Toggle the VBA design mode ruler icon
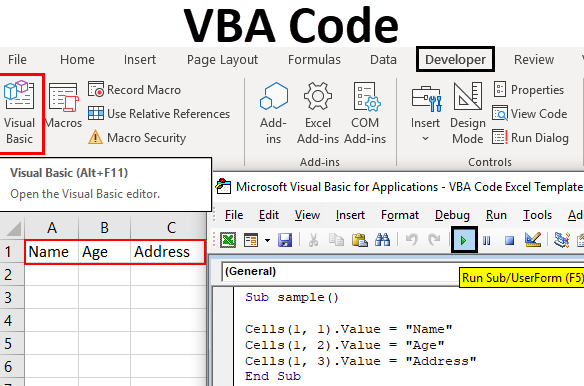584x386 pixels. coord(533,240)
